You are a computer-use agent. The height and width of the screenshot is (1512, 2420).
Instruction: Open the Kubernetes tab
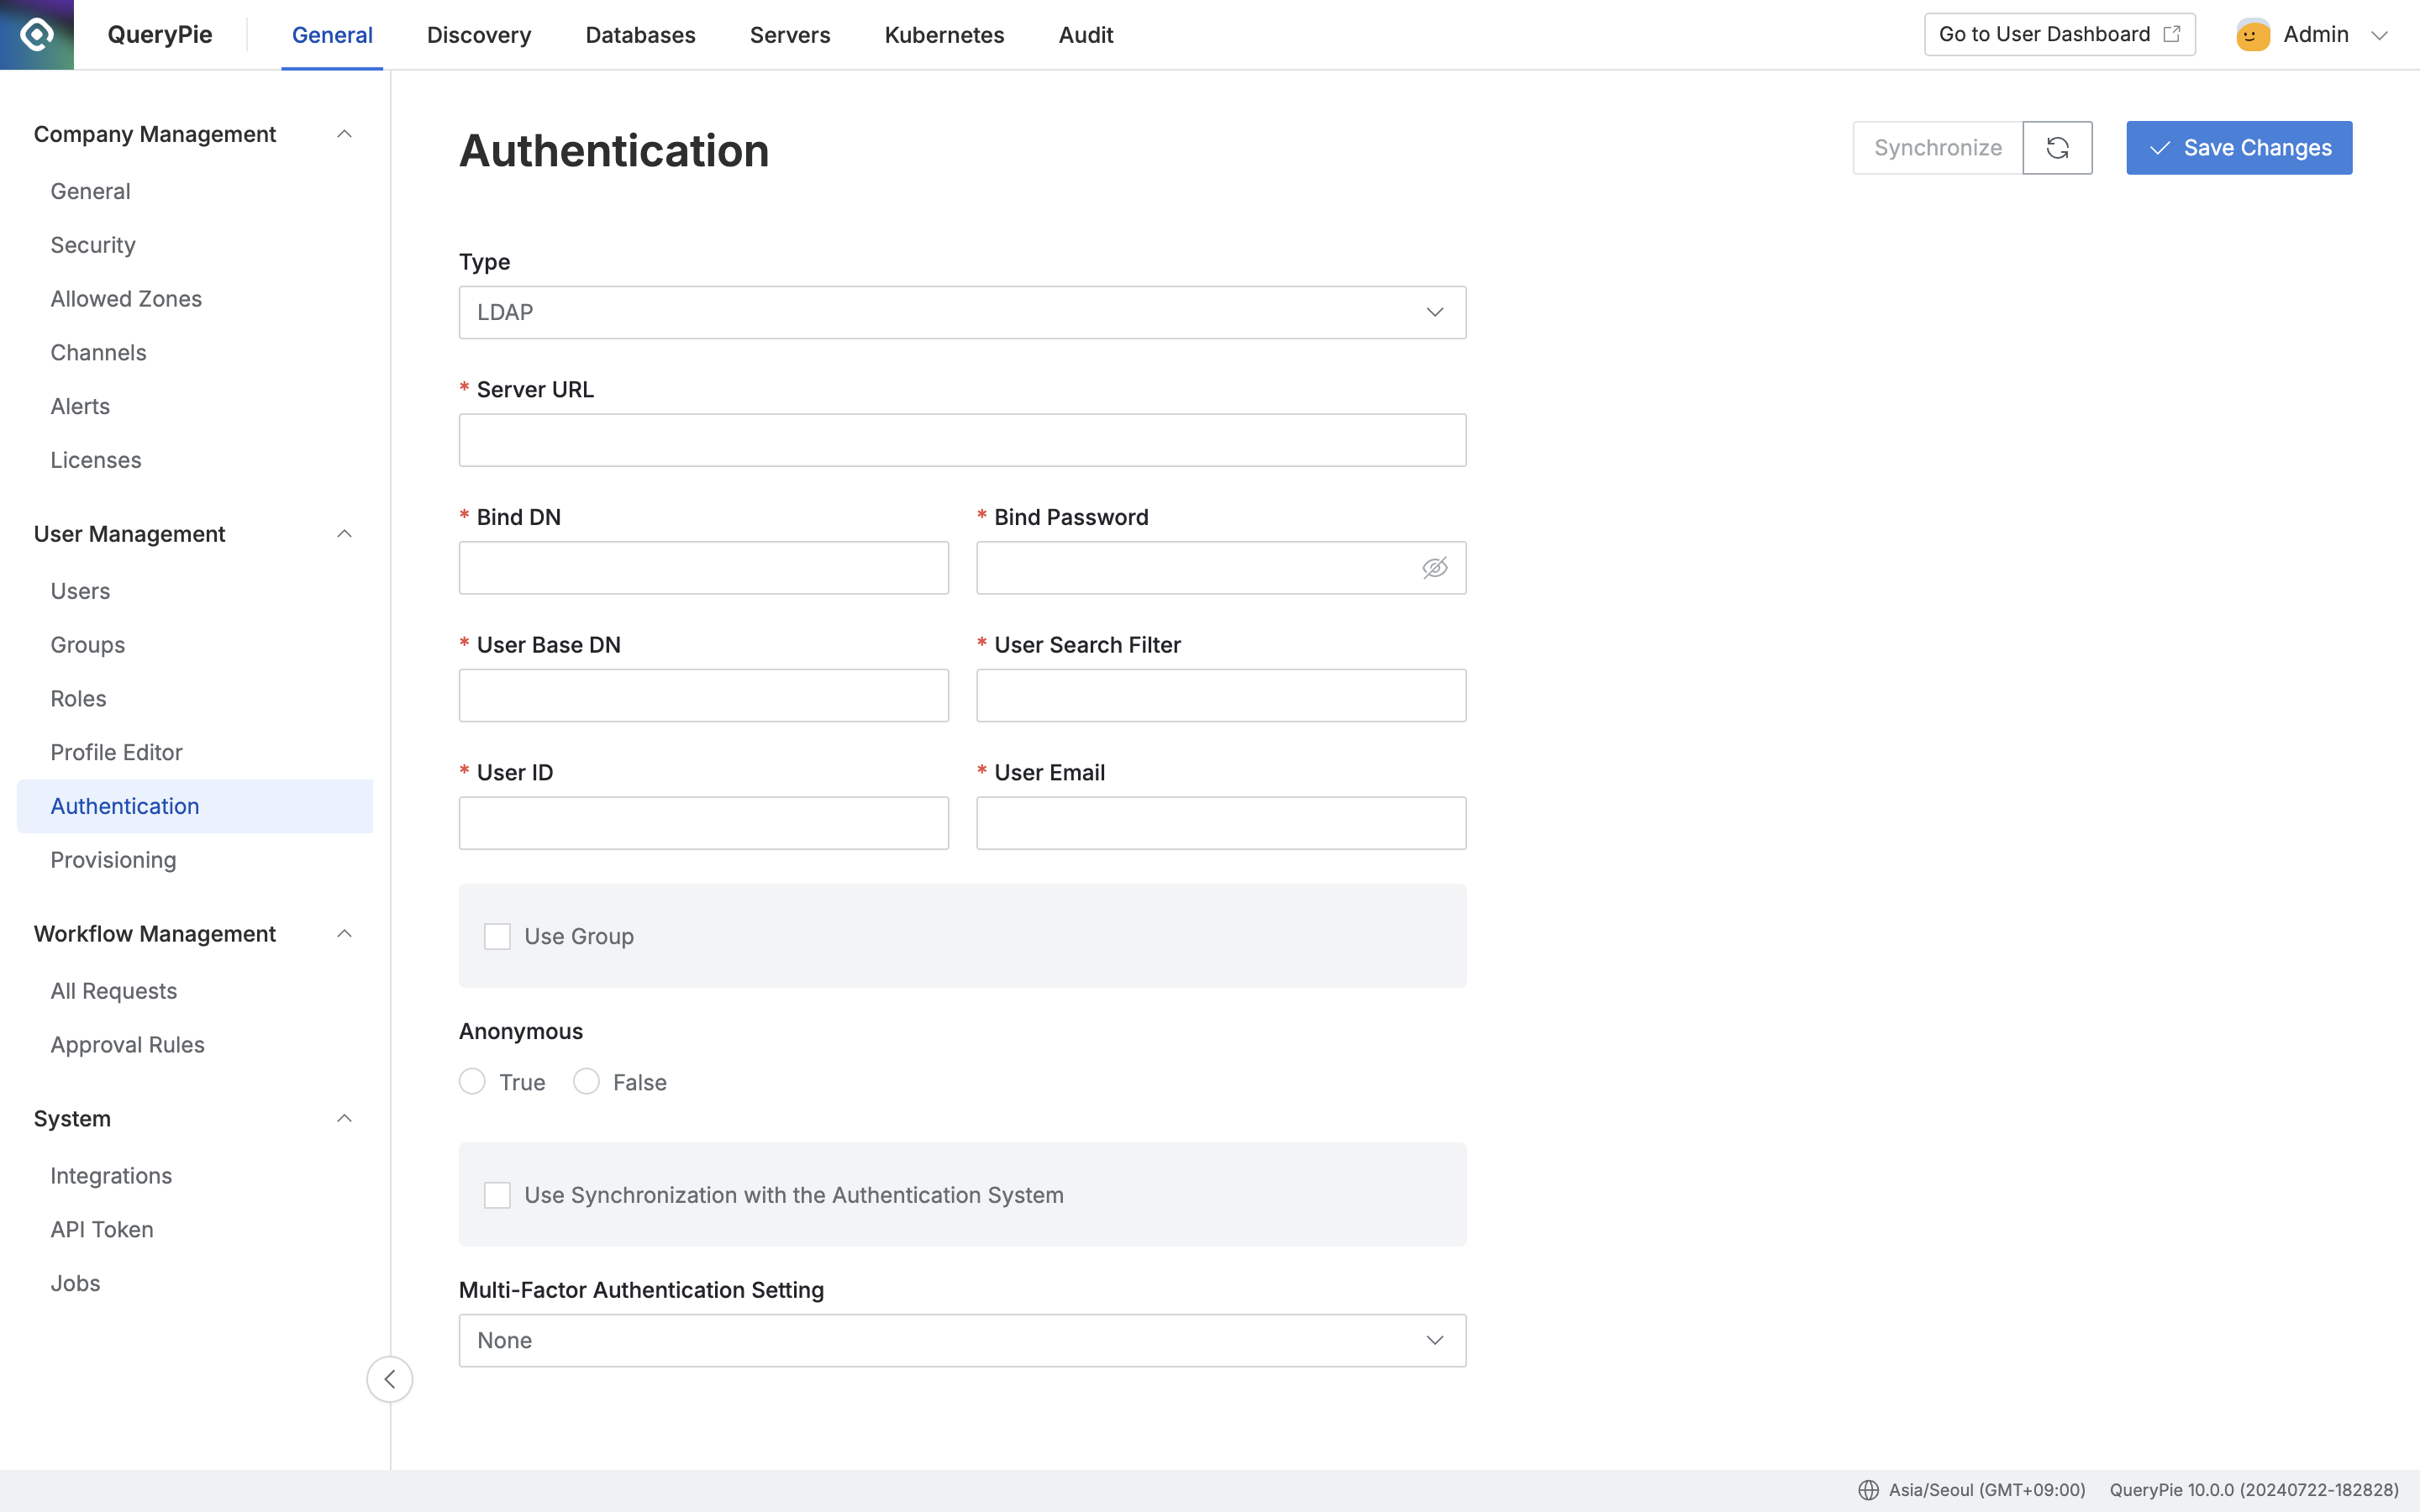click(944, 35)
